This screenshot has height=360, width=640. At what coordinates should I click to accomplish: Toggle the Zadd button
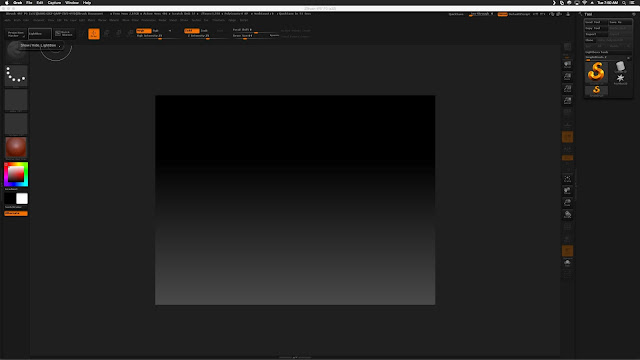(x=191, y=31)
